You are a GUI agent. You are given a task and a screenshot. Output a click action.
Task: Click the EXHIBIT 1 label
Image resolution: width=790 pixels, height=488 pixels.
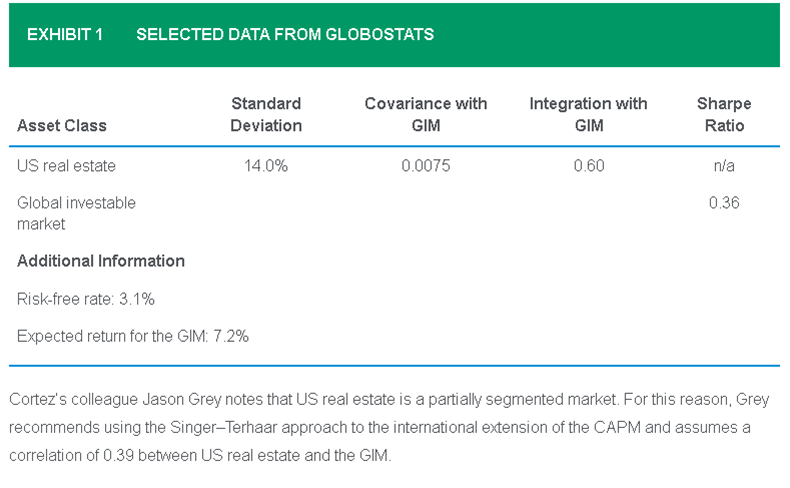point(65,34)
